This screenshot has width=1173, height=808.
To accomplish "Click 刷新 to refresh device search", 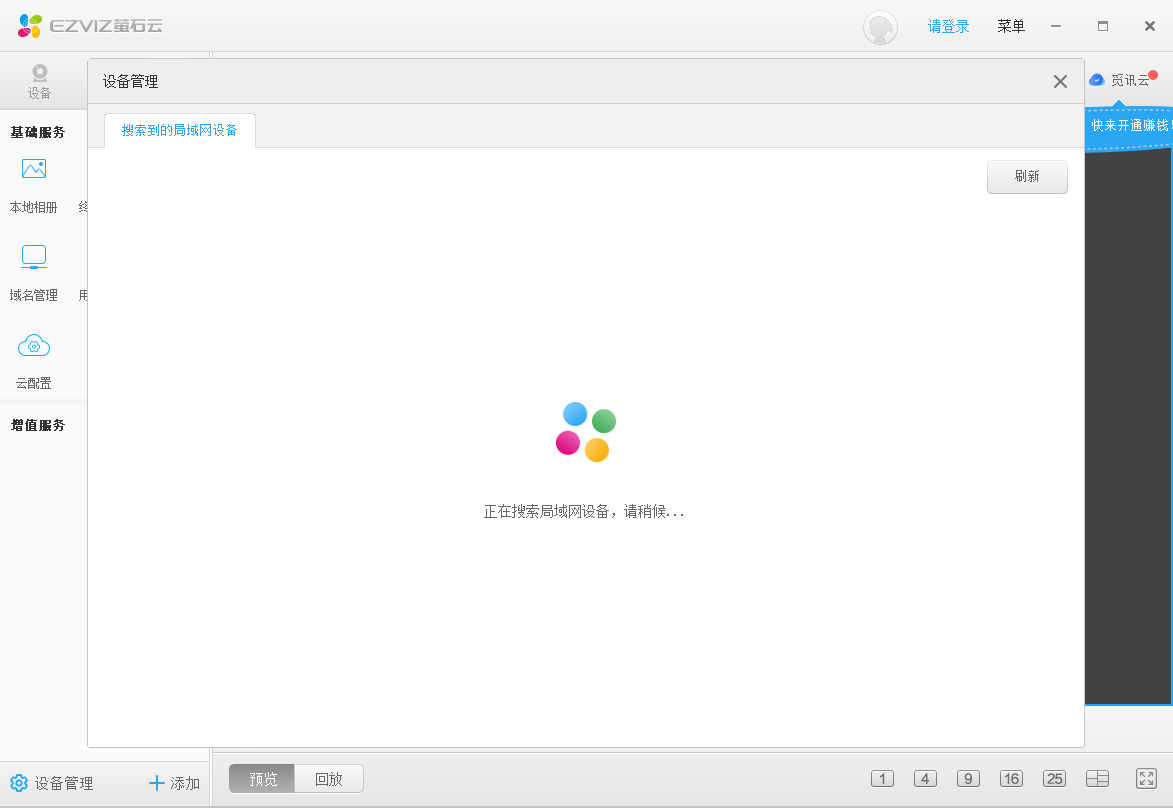I will pyautogui.click(x=1027, y=176).
